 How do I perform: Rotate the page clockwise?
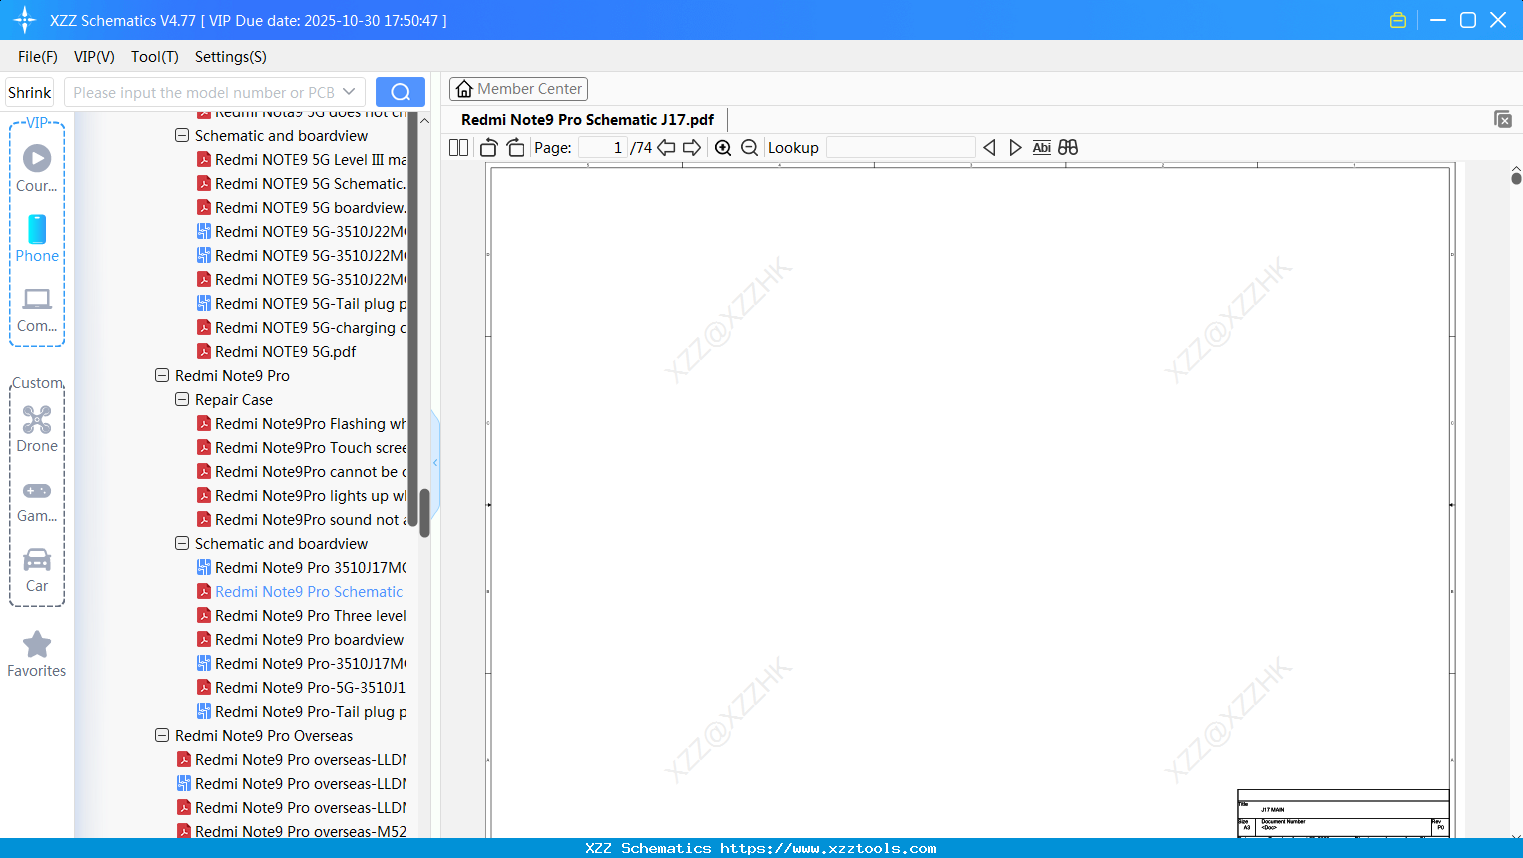(515, 148)
